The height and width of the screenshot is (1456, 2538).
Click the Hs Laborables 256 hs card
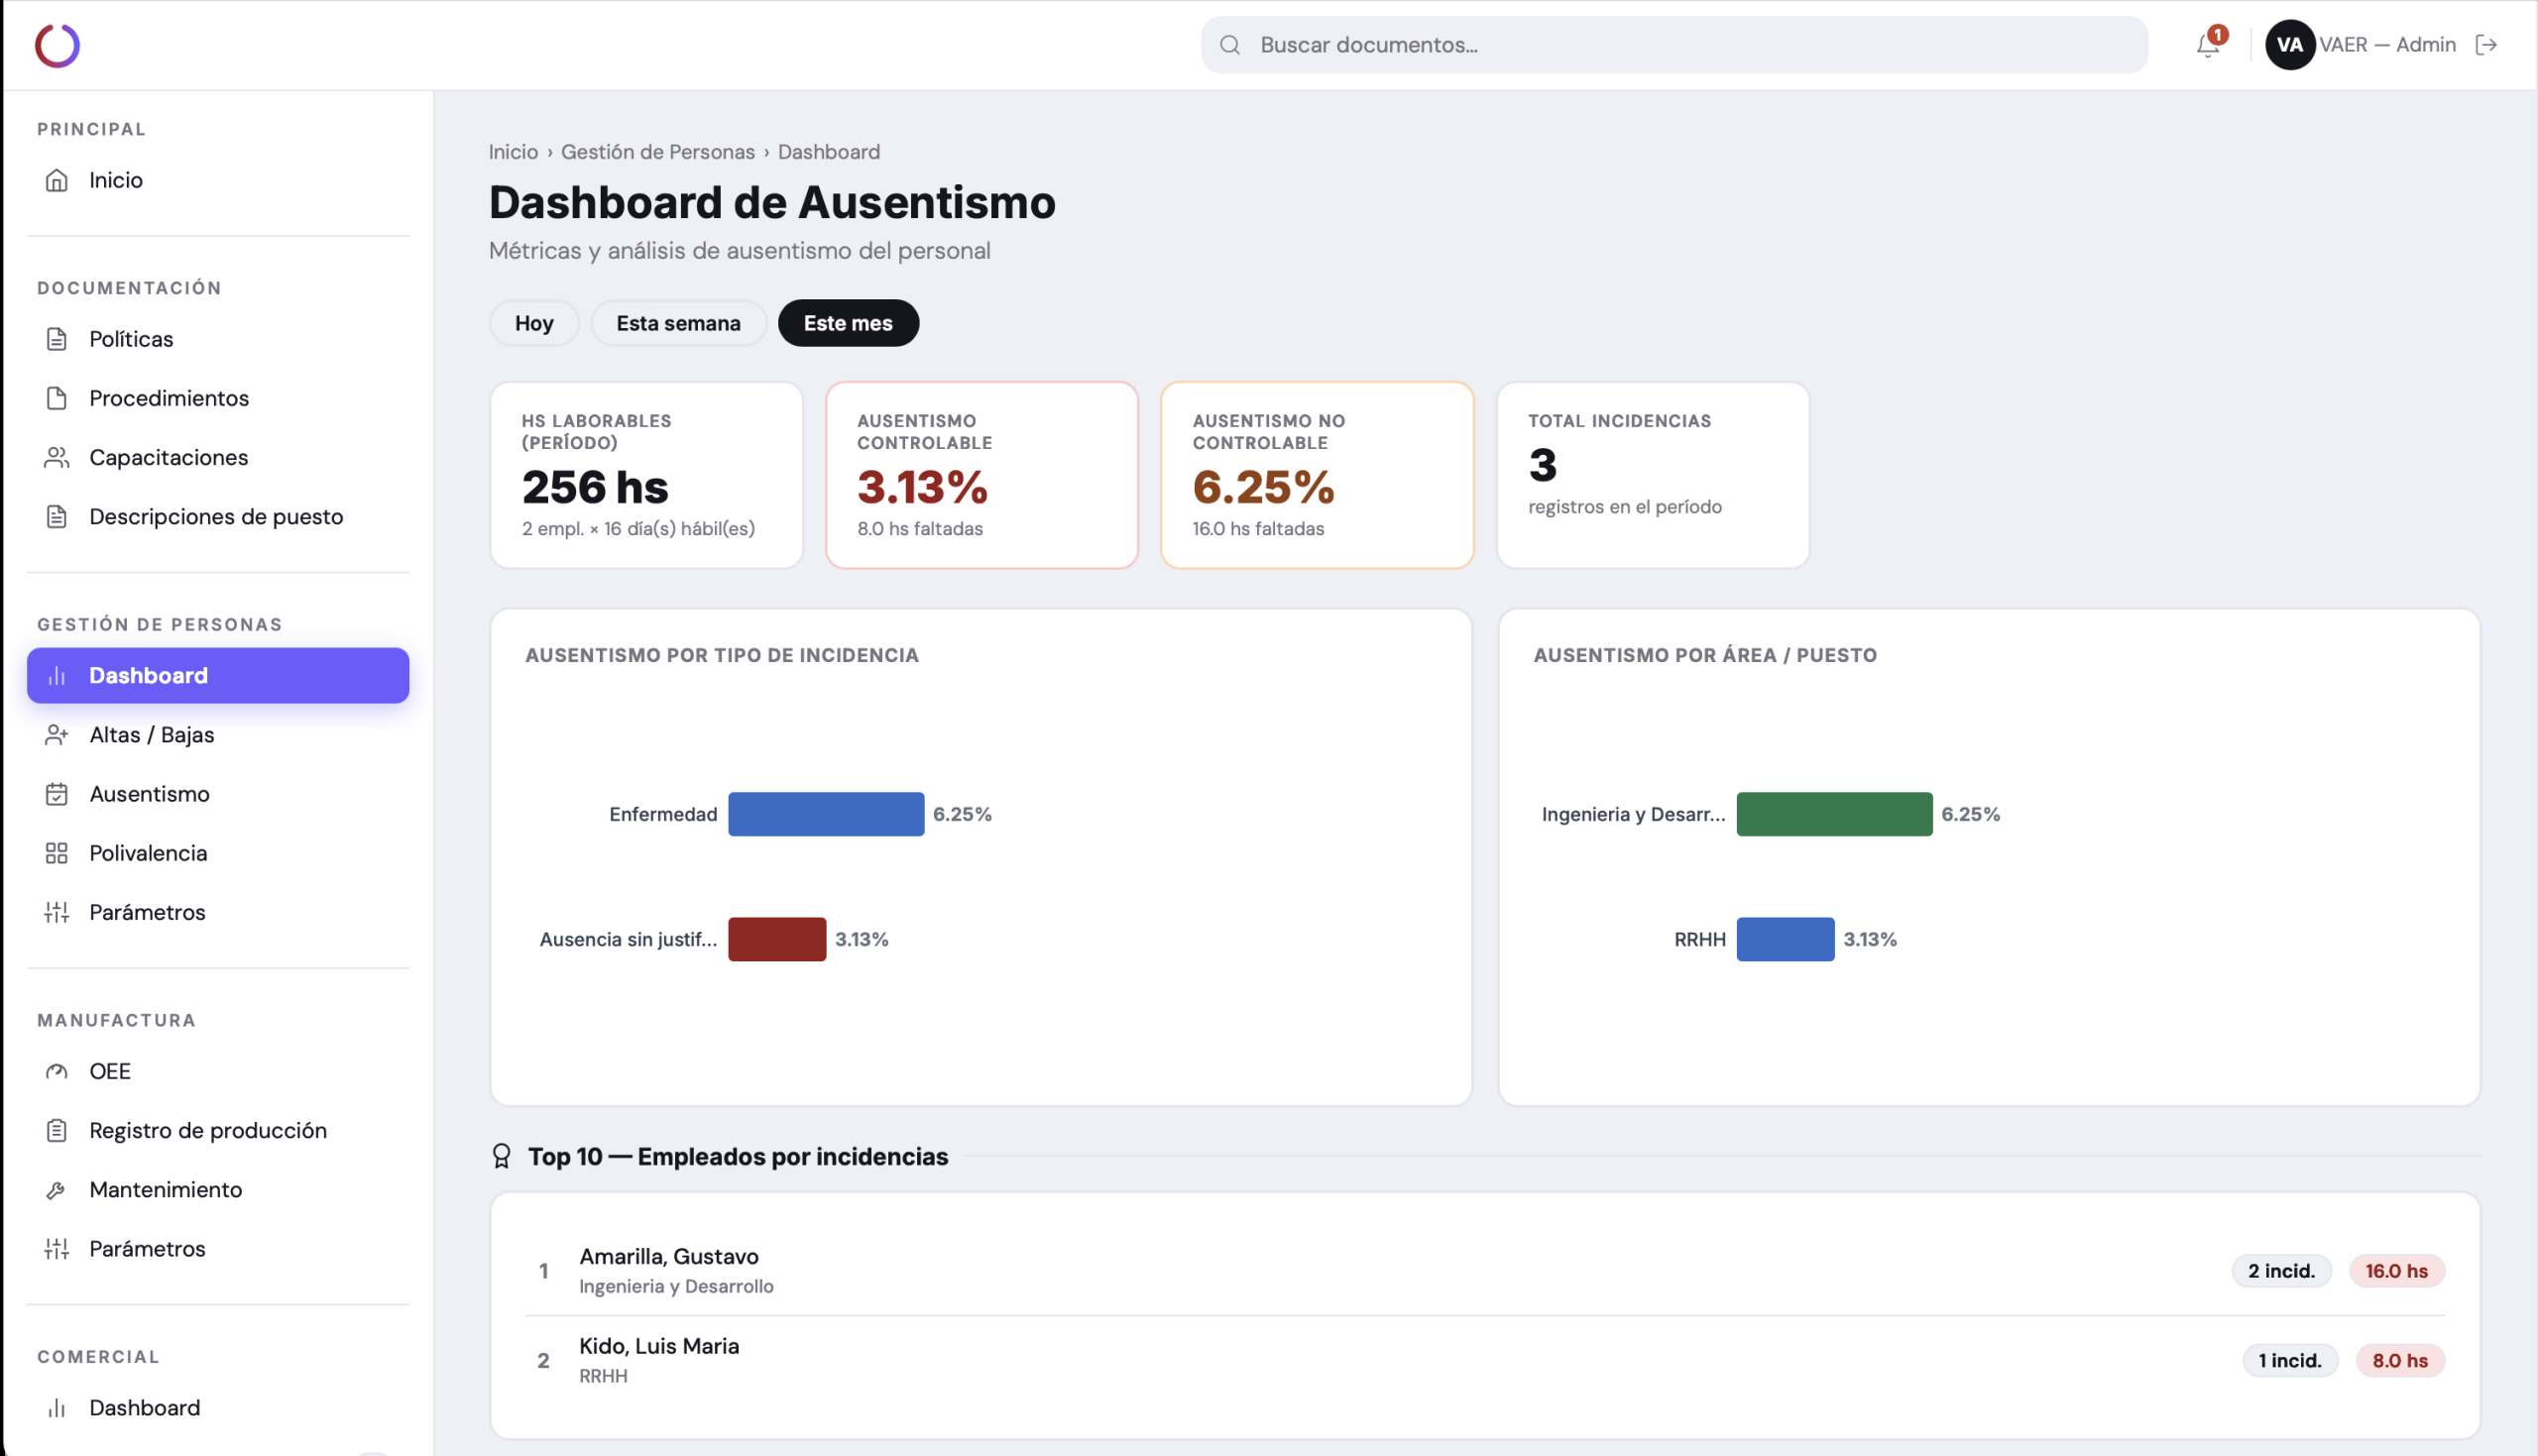pyautogui.click(x=647, y=475)
